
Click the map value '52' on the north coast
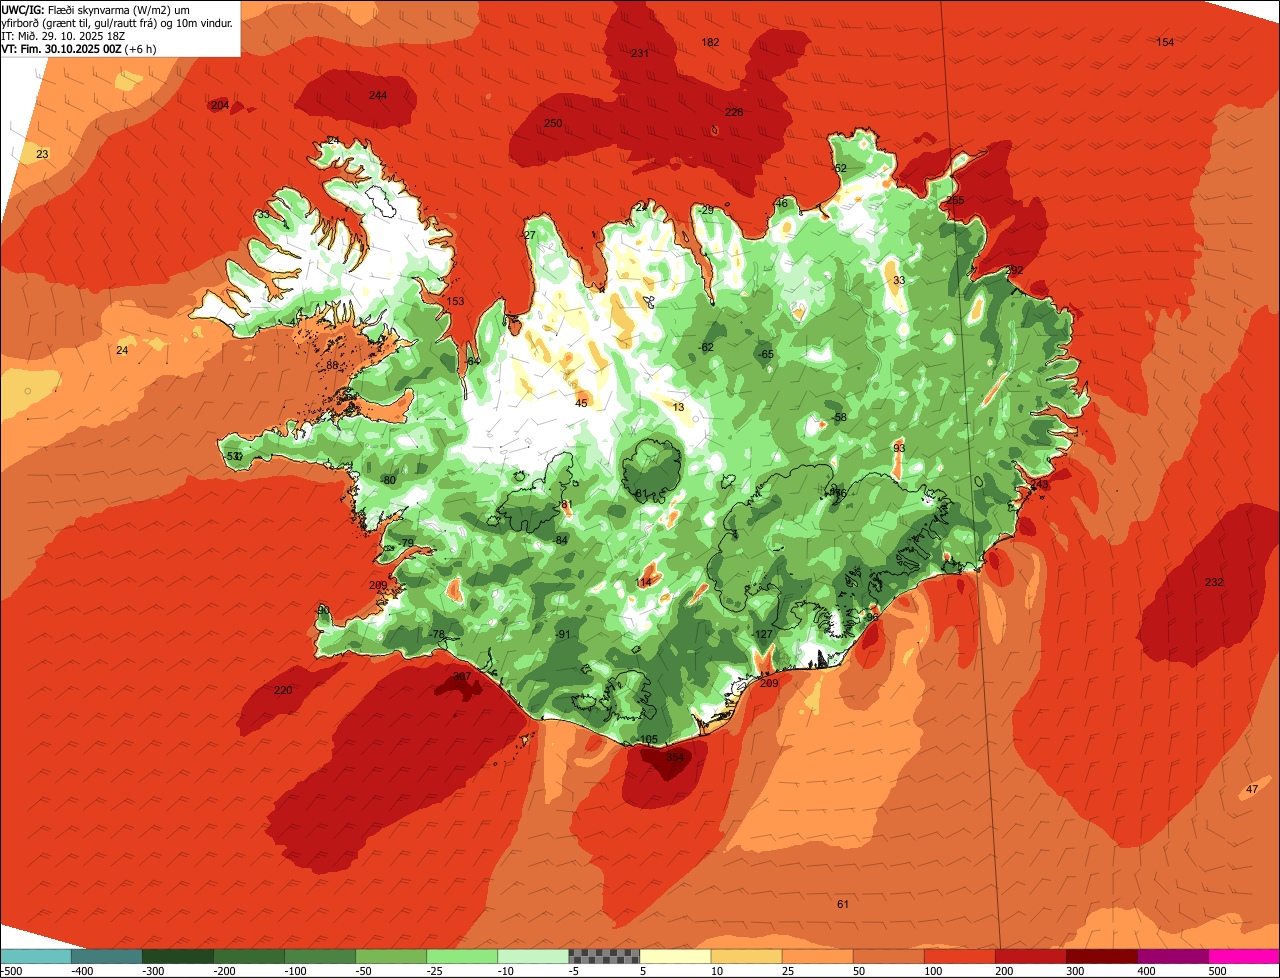pyautogui.click(x=840, y=168)
